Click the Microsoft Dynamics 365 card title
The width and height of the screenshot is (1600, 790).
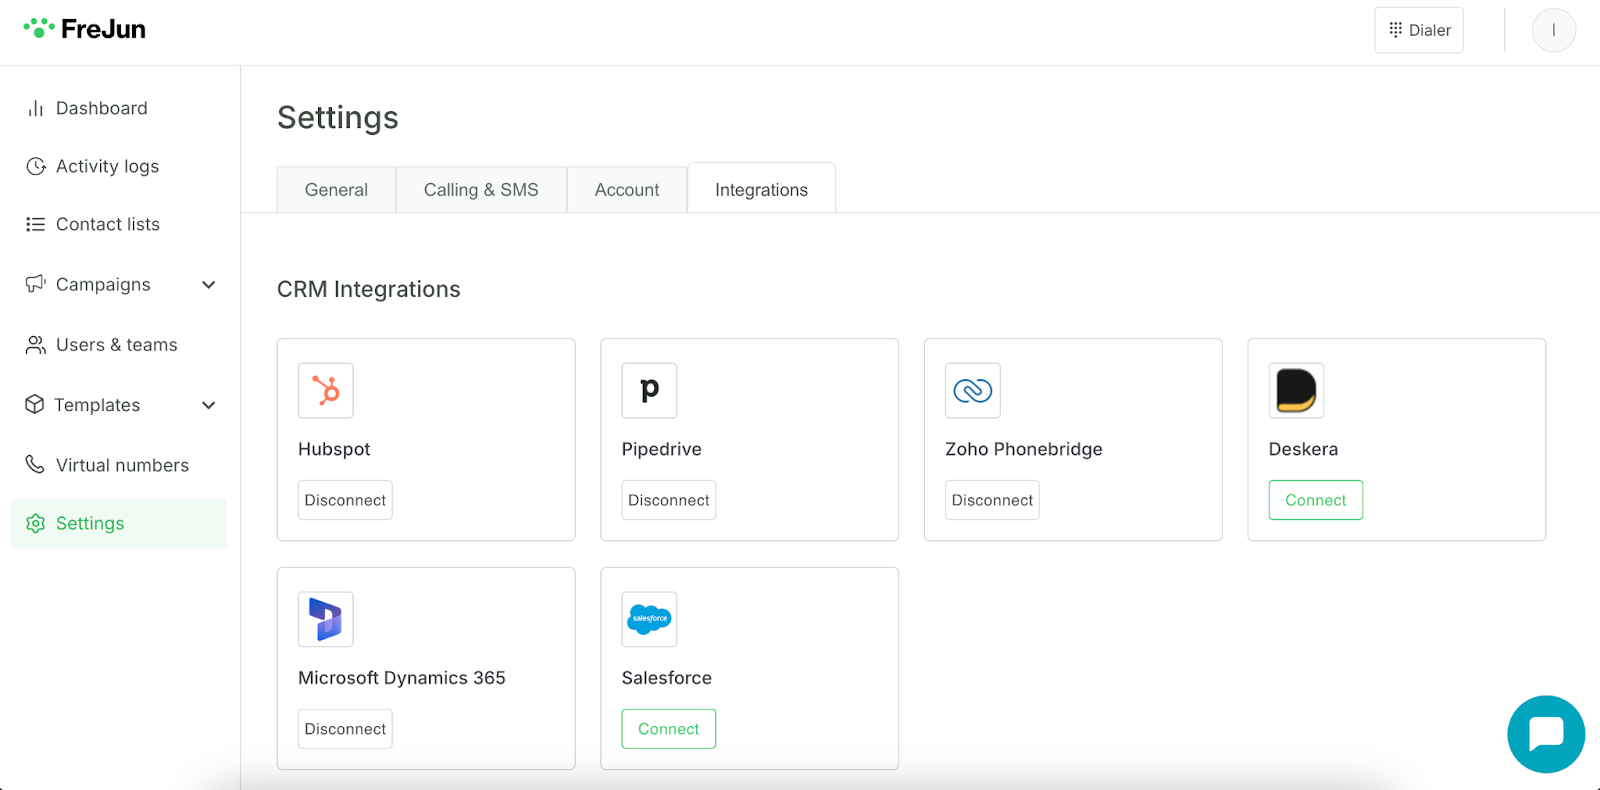click(x=402, y=678)
